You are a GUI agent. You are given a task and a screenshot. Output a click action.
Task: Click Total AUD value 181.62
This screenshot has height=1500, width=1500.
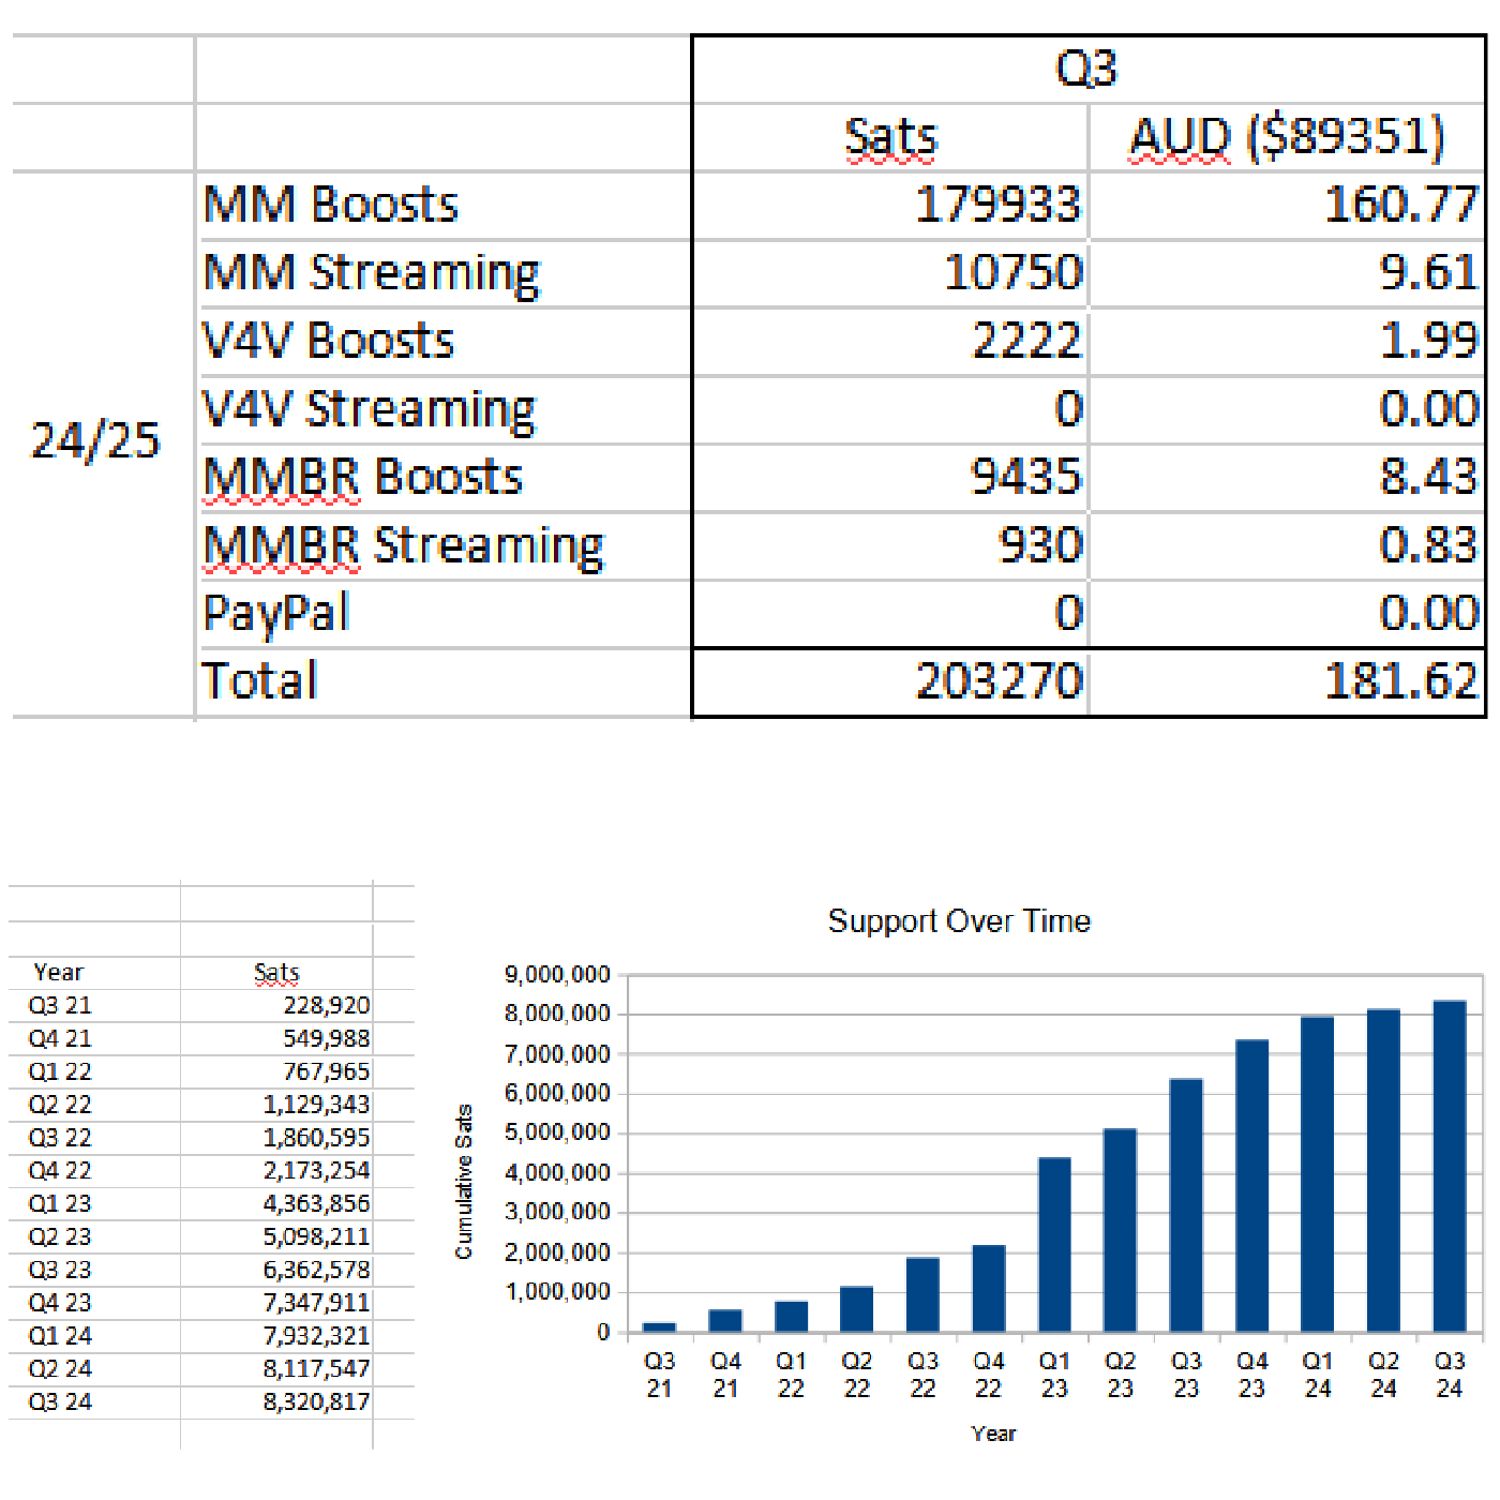pos(1400,682)
